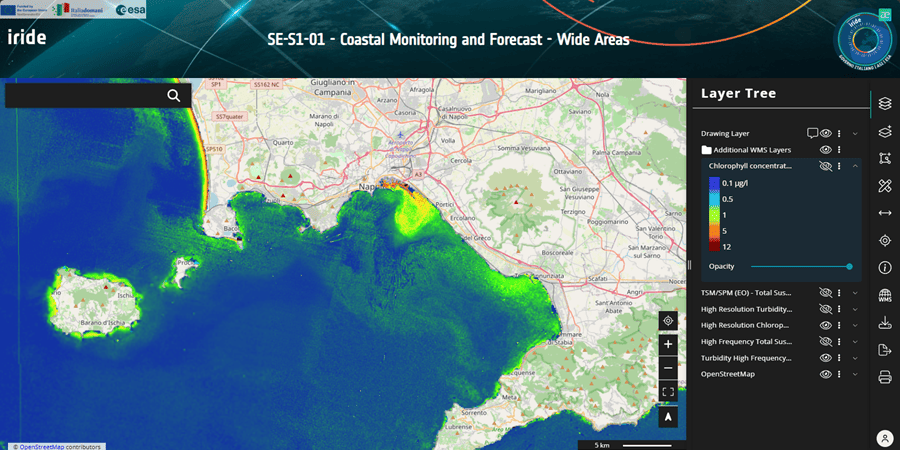Open High Frequency Total Suspended layer options dots
The height and width of the screenshot is (450, 900).
coord(839,342)
